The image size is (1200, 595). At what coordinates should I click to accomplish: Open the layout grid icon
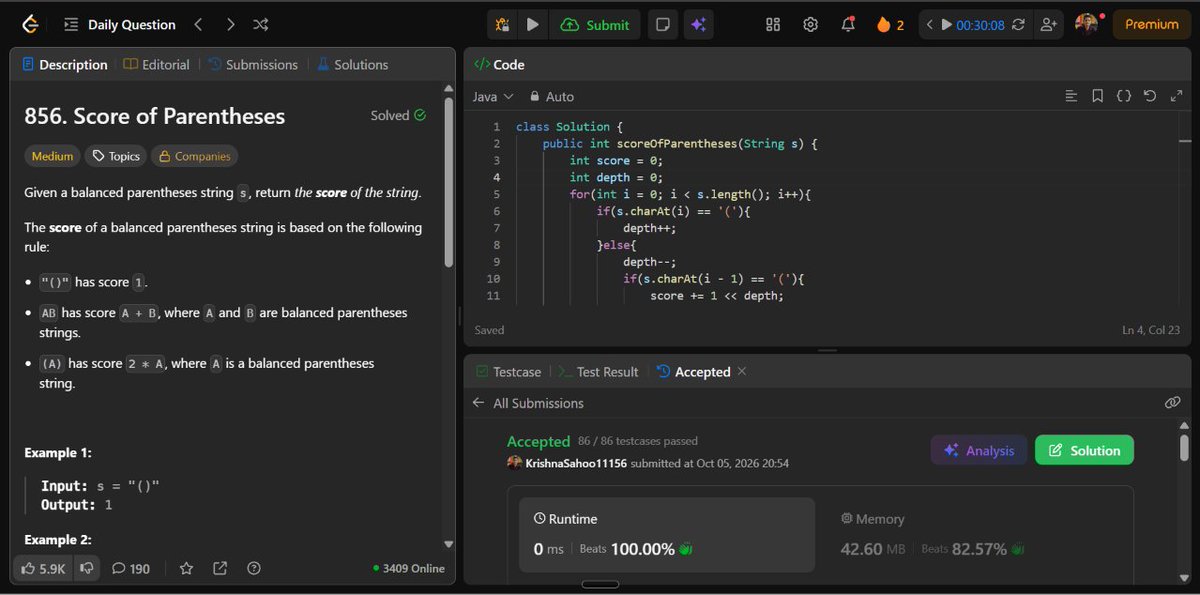coord(773,24)
